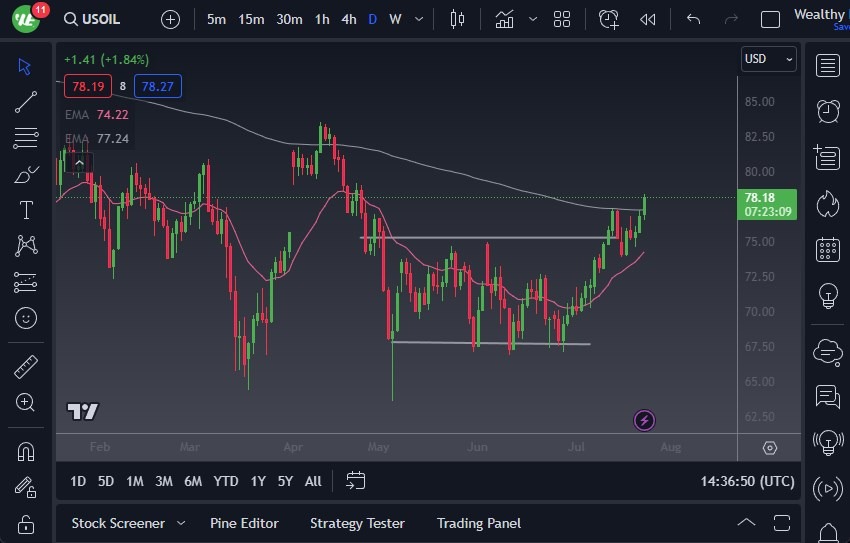The image size is (850, 543).
Task: Open the Strategy Tester tab
Action: (357, 523)
